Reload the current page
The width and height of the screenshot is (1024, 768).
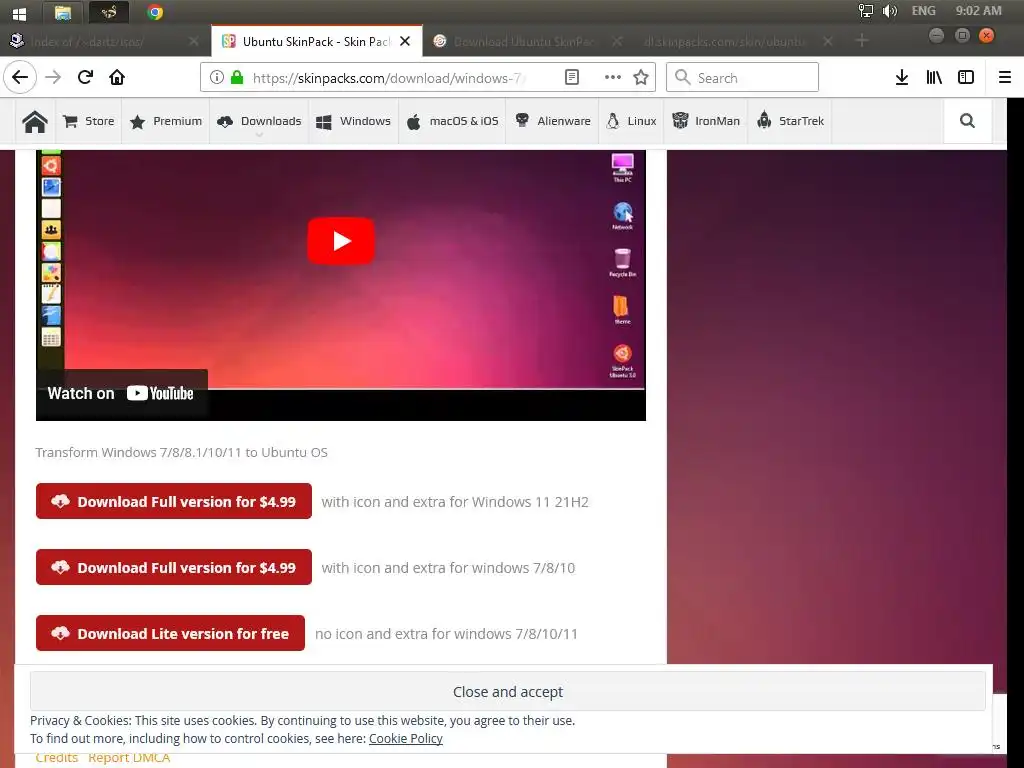pos(85,77)
